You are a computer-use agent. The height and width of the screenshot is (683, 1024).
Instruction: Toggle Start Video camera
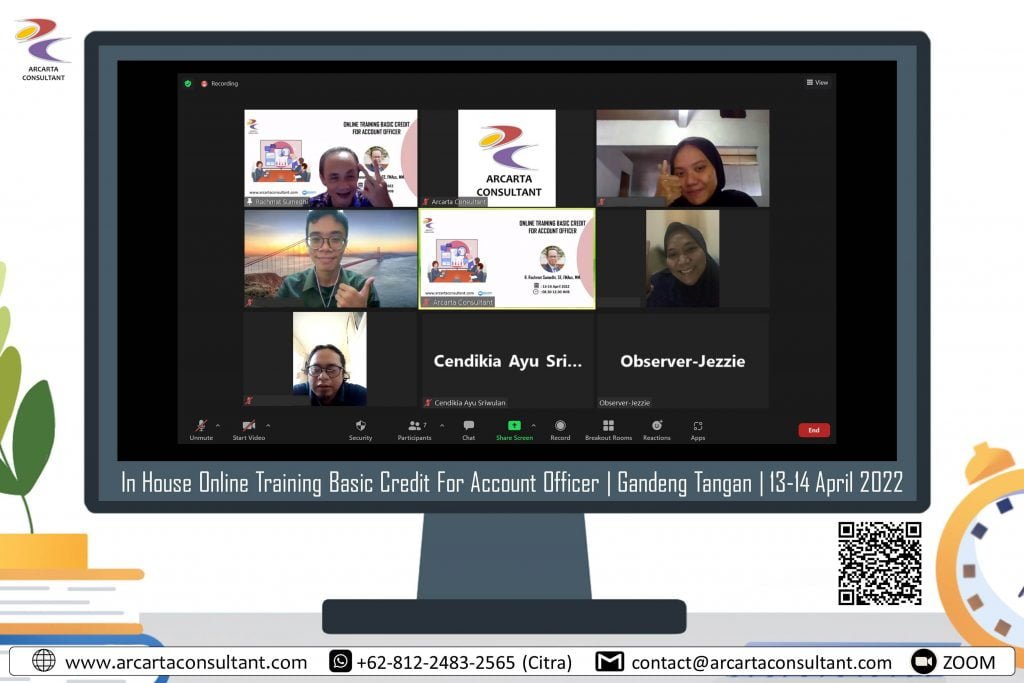click(x=248, y=426)
